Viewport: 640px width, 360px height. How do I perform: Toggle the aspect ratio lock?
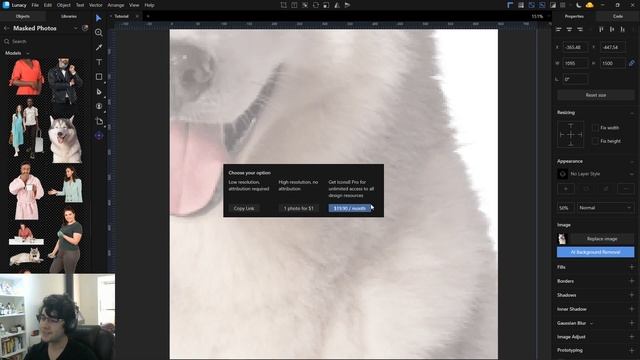pyautogui.click(x=631, y=63)
